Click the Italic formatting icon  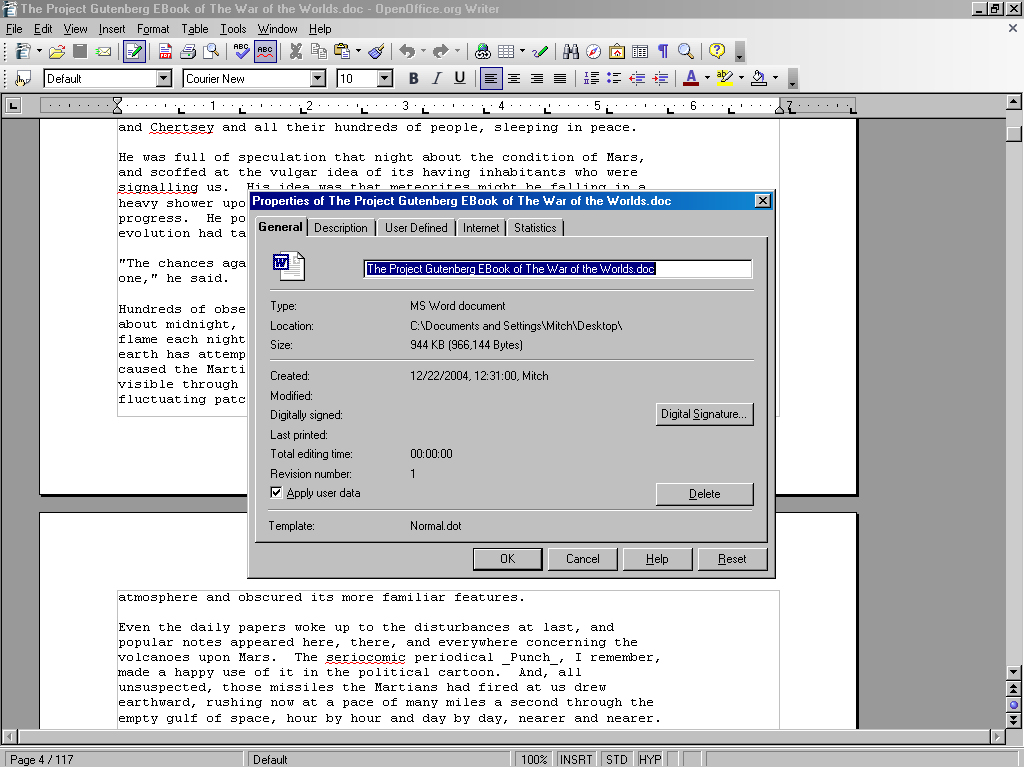pyautogui.click(x=437, y=78)
